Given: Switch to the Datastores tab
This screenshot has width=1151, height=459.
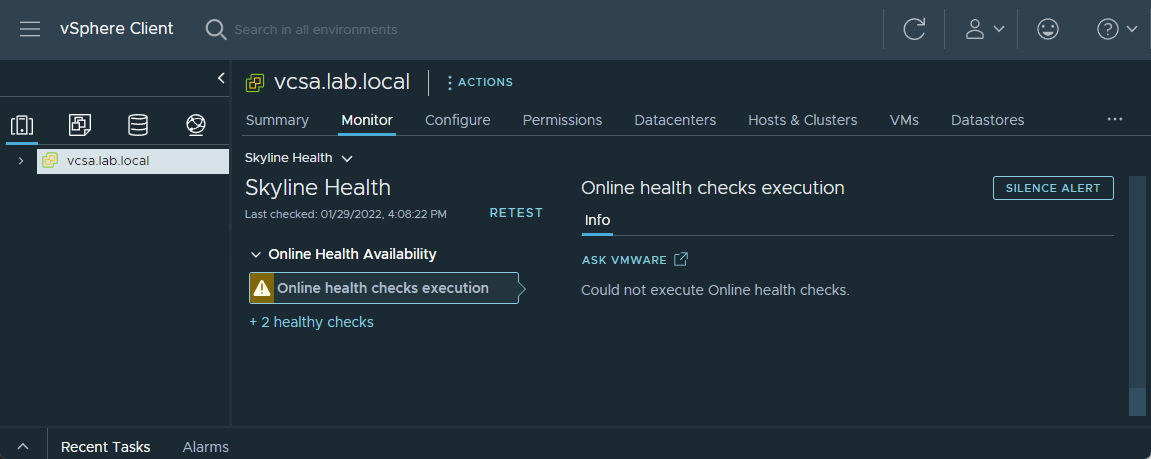Looking at the screenshot, I should pos(987,120).
